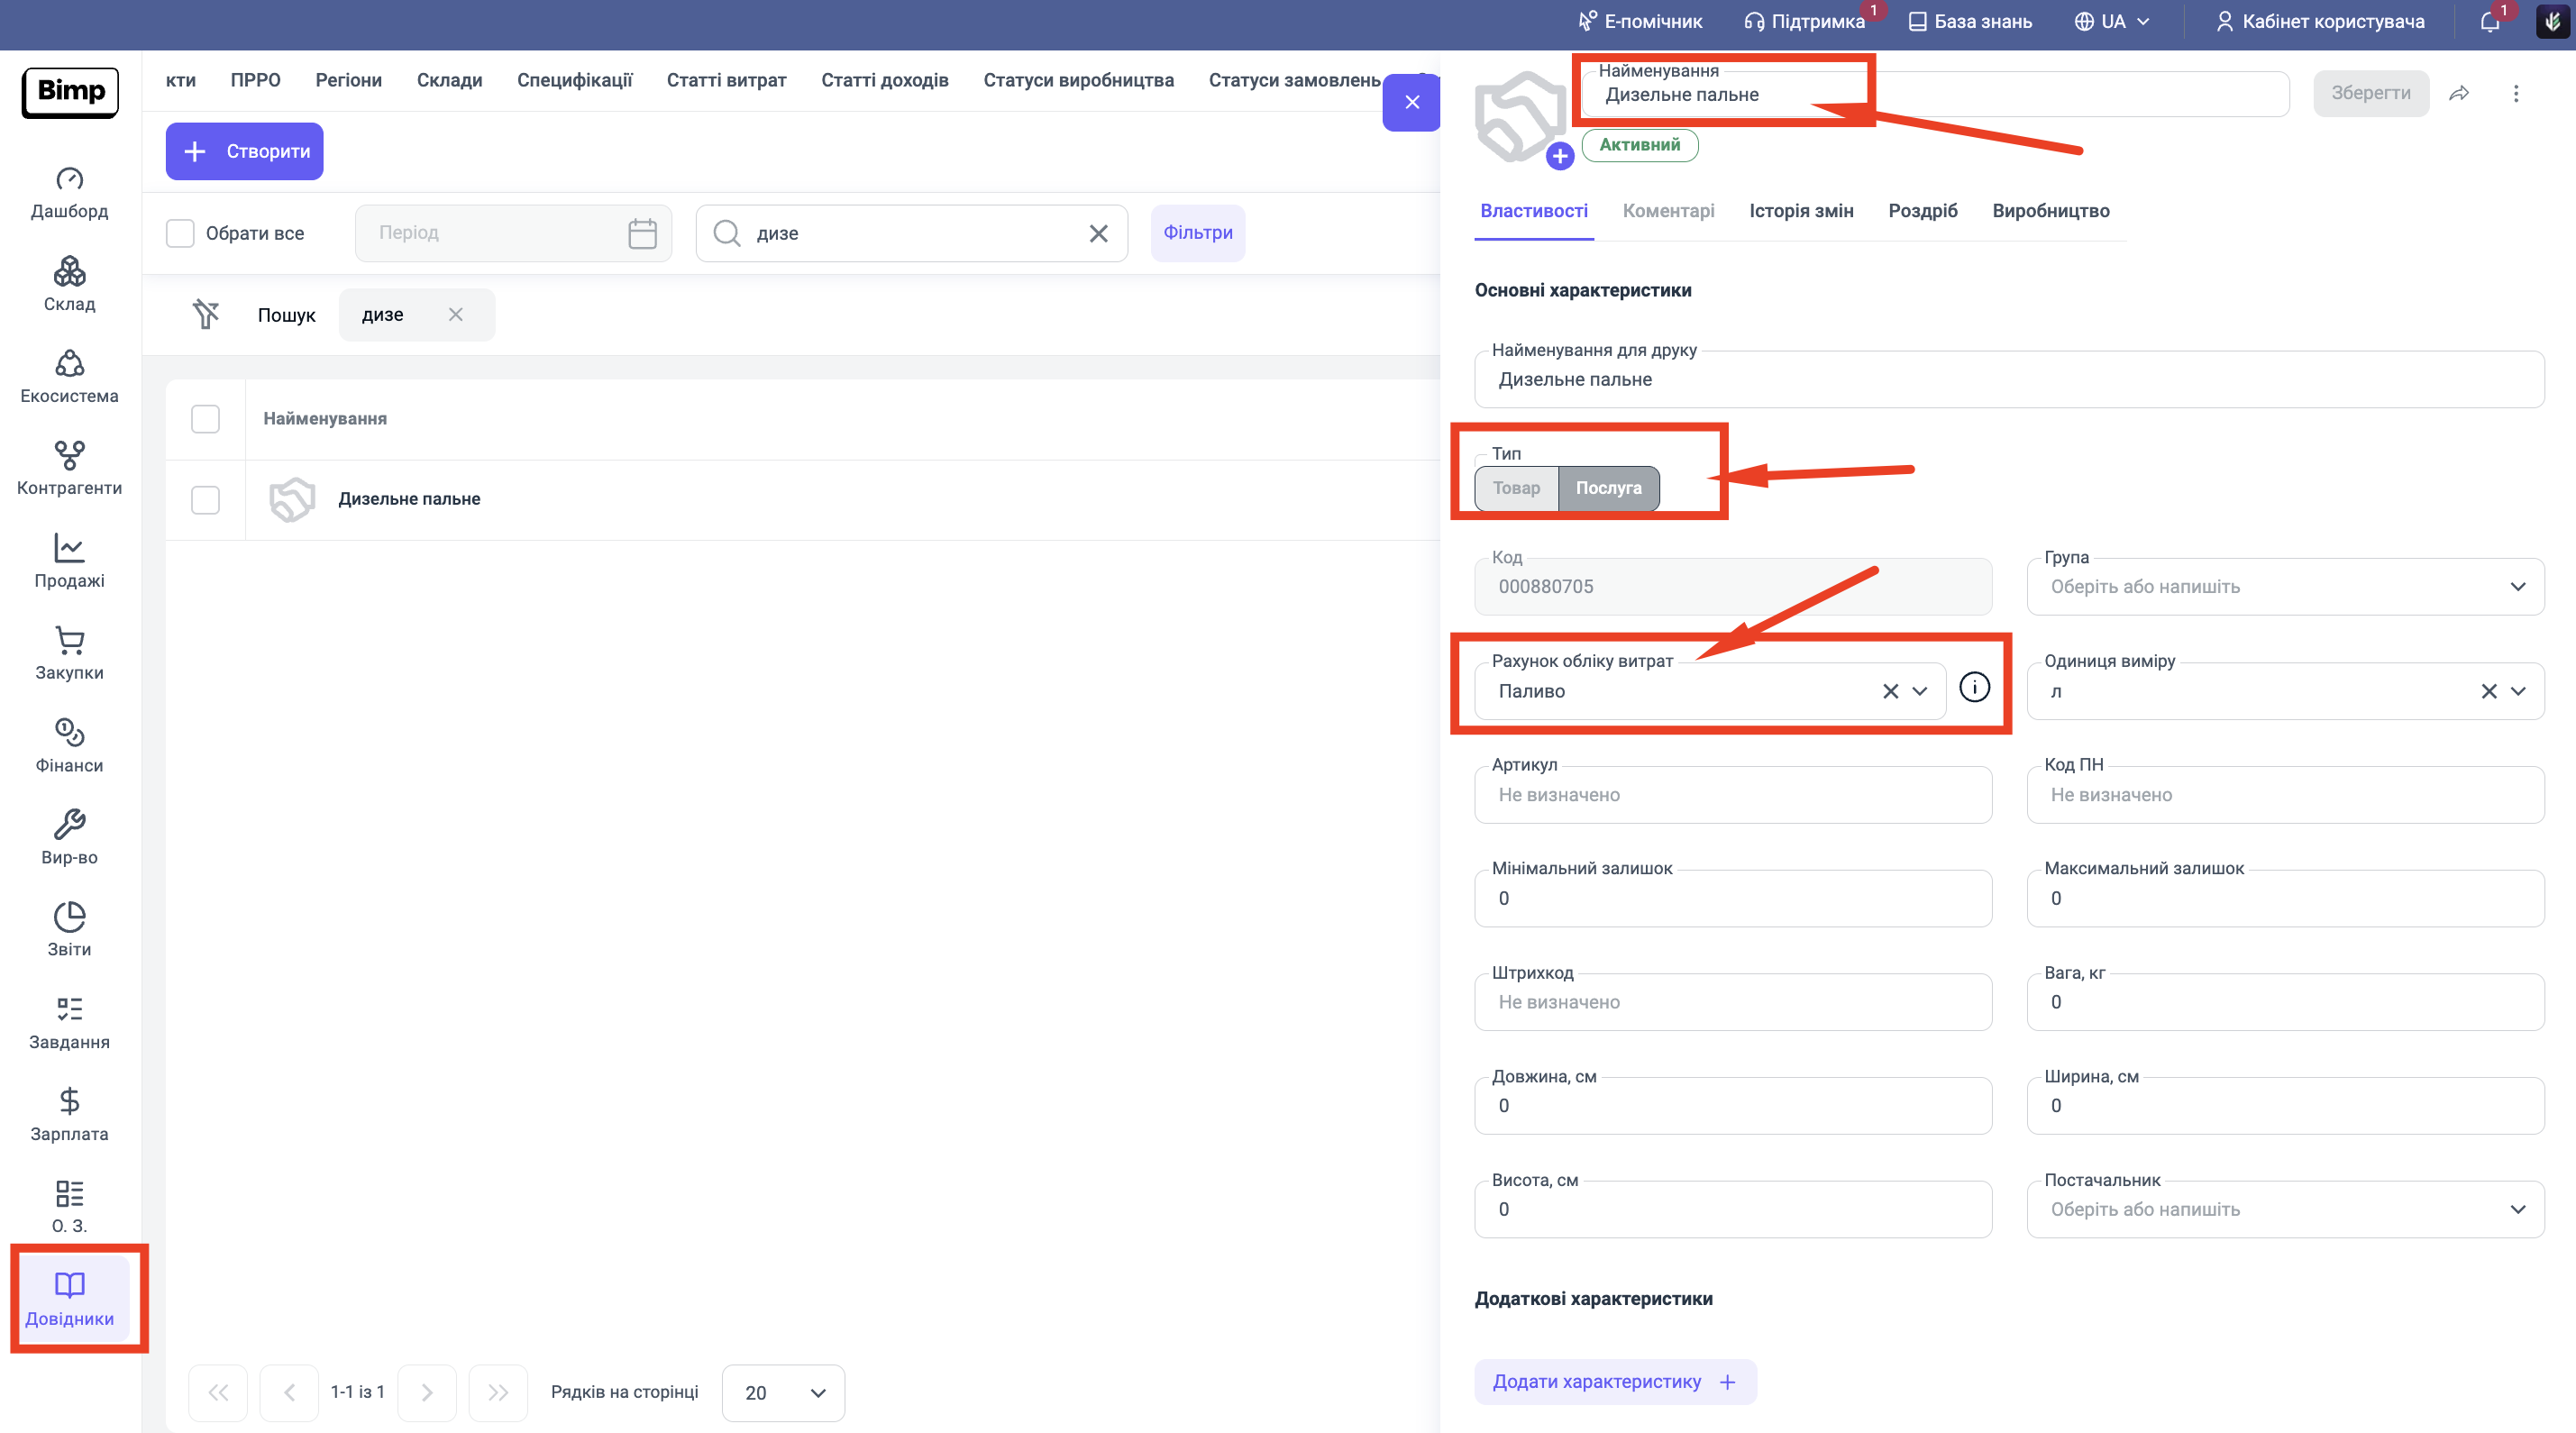The image size is (2576, 1433).
Task: Open the Вир-во wrench icon
Action: tap(69, 825)
